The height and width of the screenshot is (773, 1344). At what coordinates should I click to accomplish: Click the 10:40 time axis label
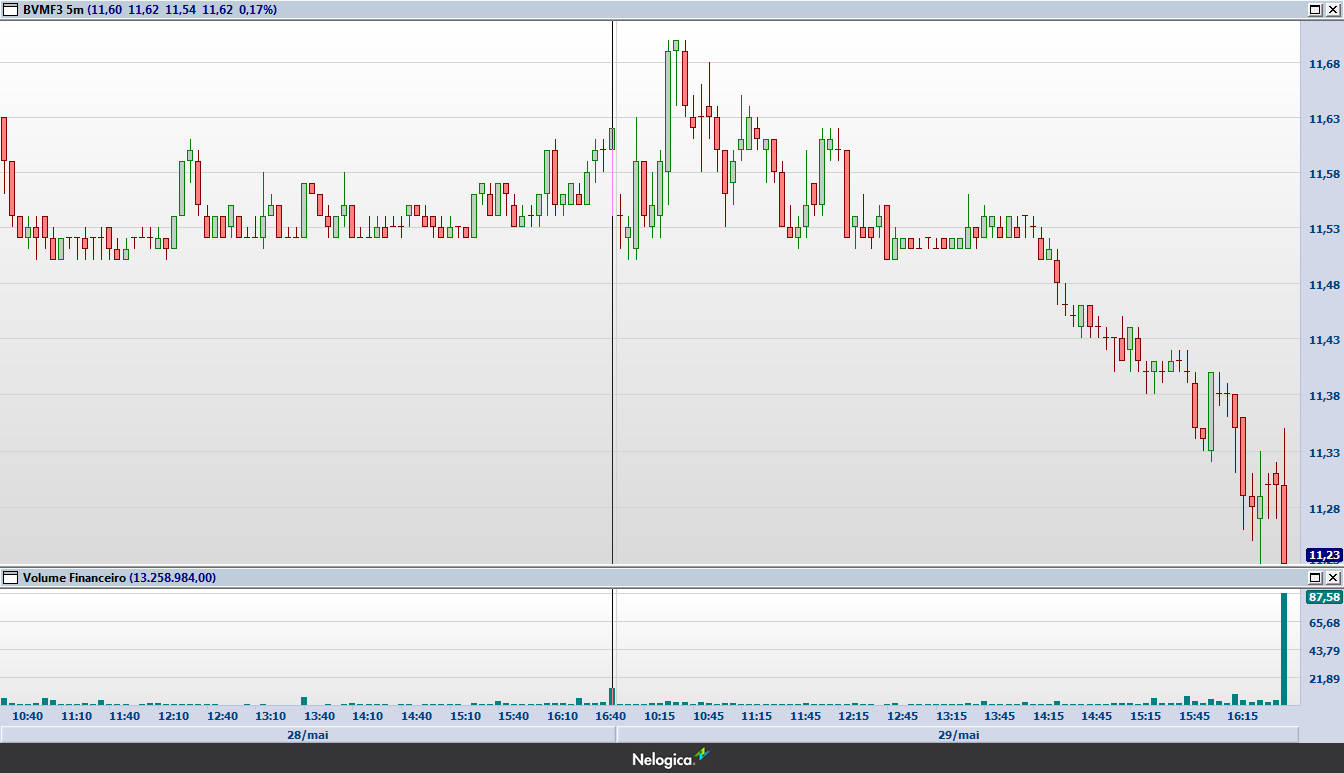pyautogui.click(x=27, y=716)
